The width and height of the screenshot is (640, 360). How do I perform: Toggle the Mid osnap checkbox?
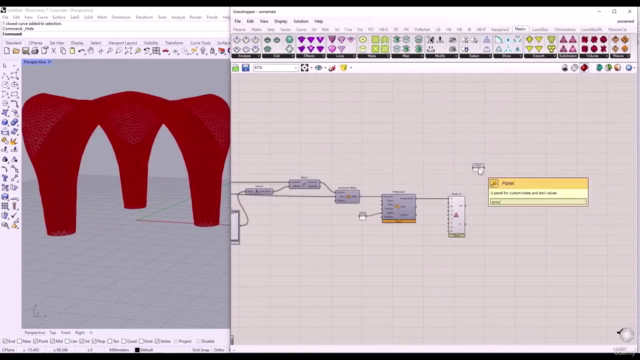[x=53, y=341]
